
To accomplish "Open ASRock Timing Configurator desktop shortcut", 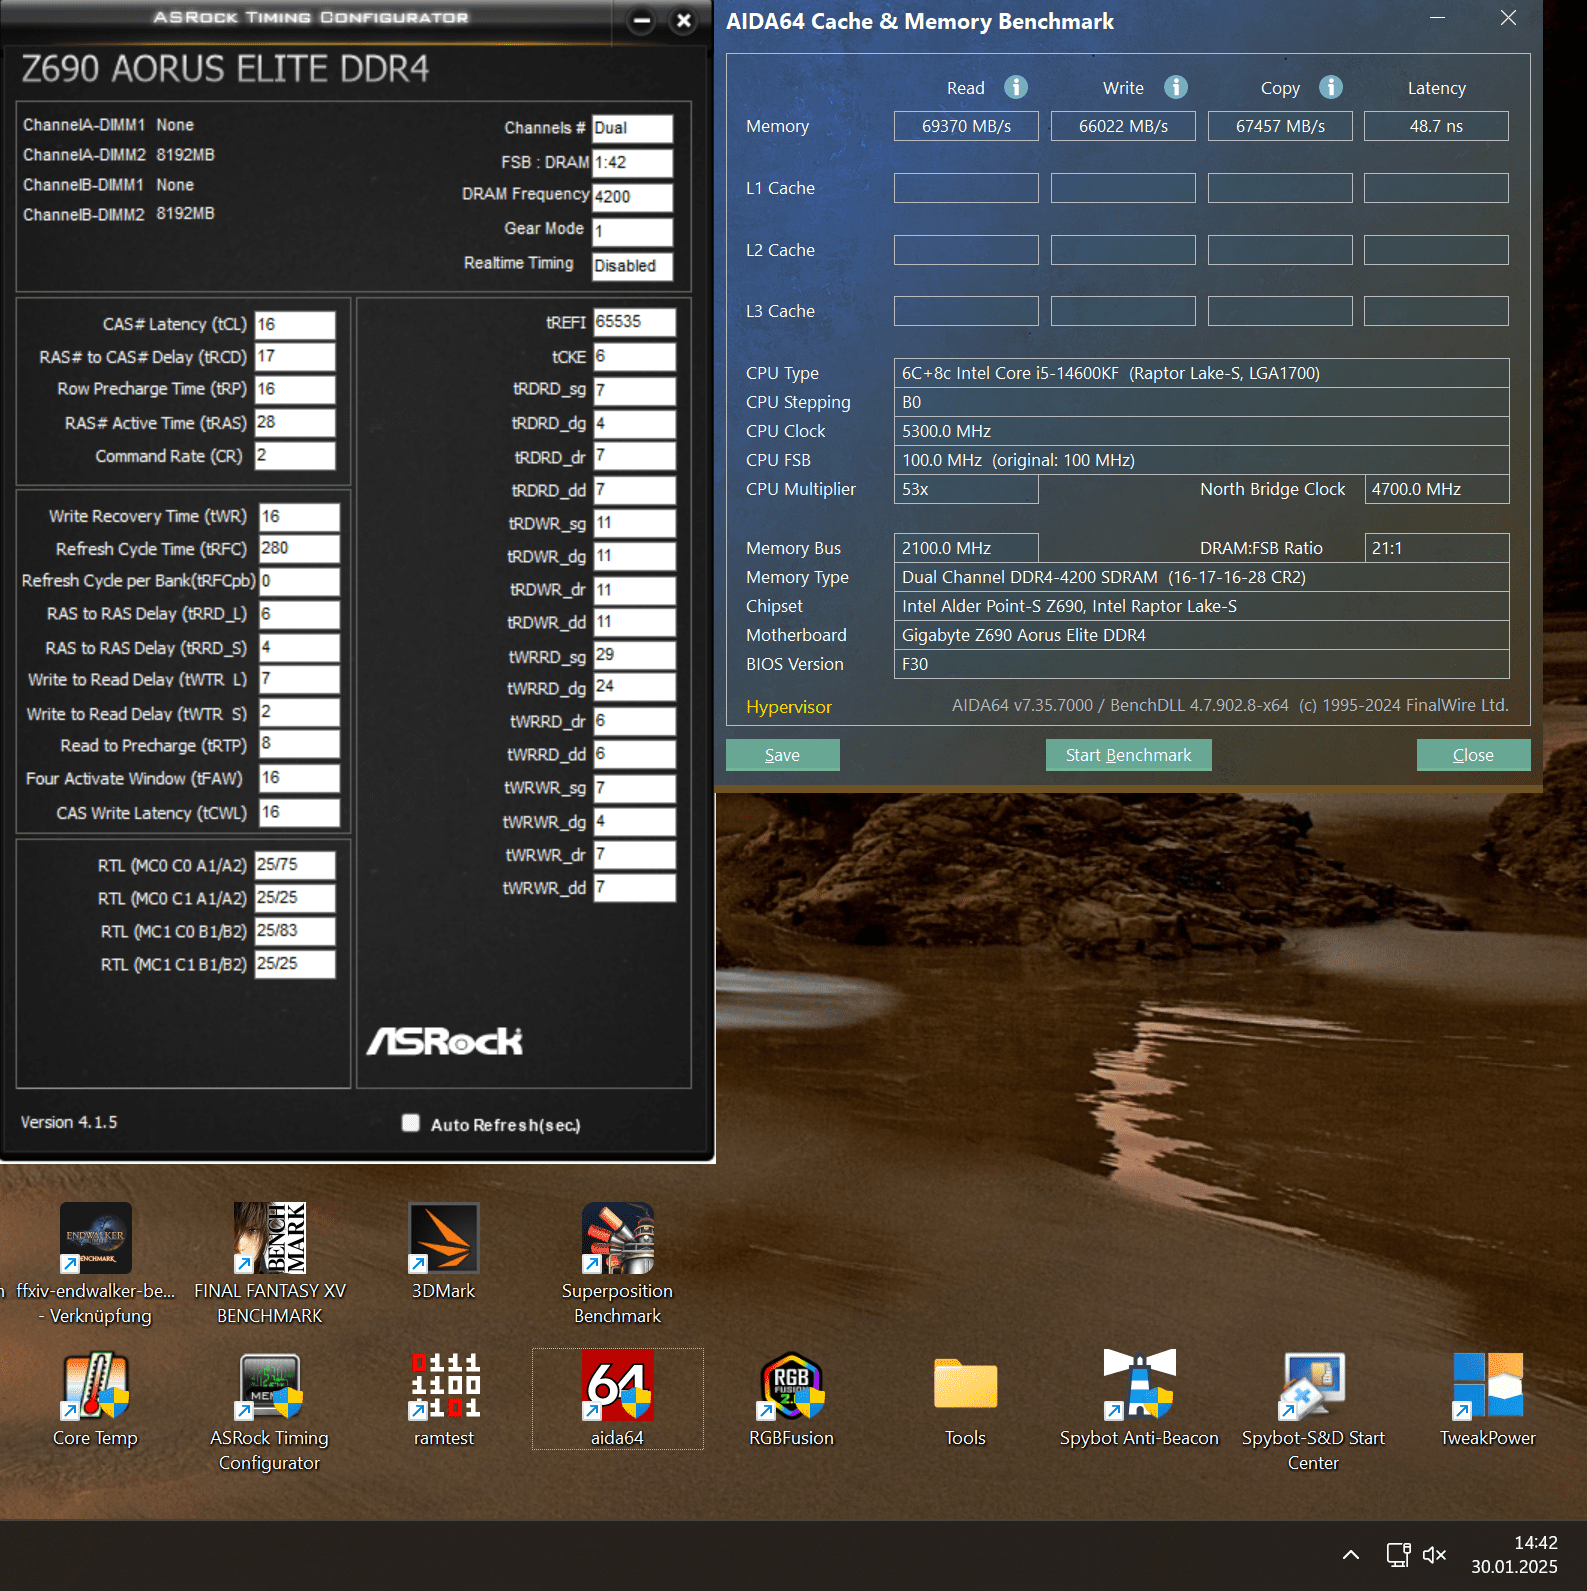I will [x=270, y=1411].
